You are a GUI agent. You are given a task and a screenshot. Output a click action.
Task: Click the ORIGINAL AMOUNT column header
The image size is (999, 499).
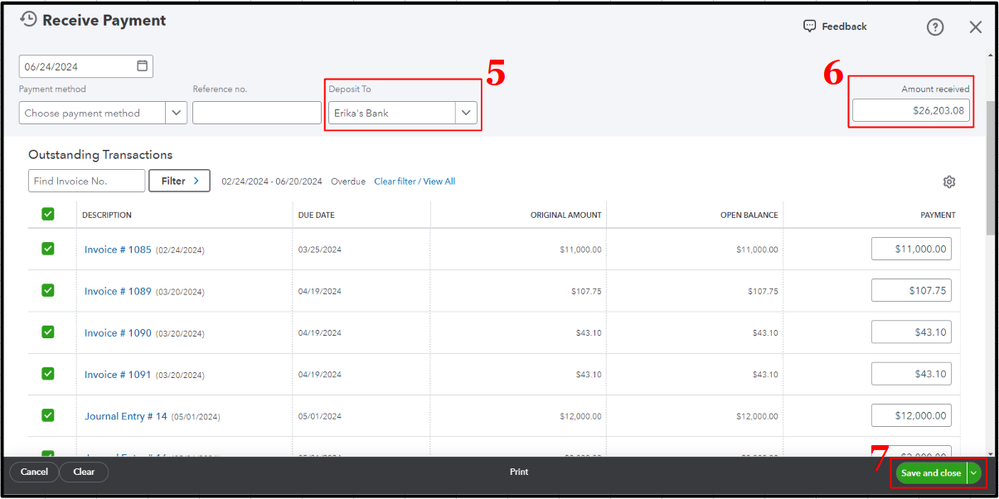click(x=566, y=215)
